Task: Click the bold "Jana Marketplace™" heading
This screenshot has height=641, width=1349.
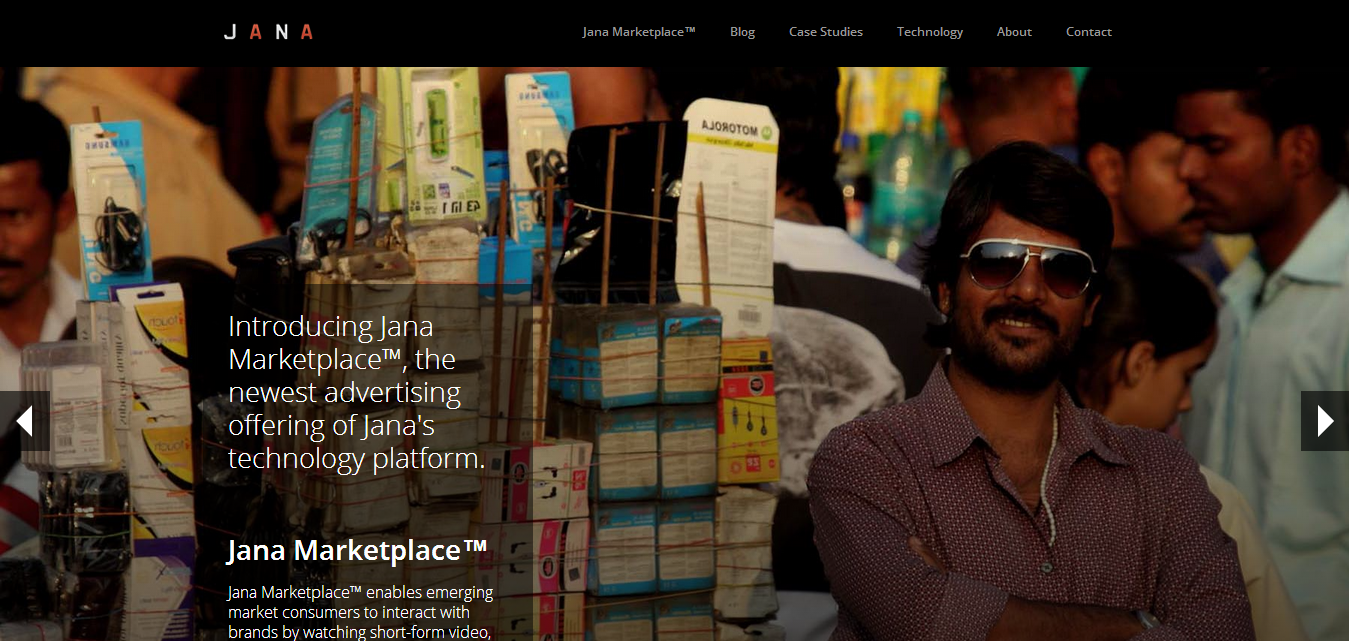Action: (357, 550)
